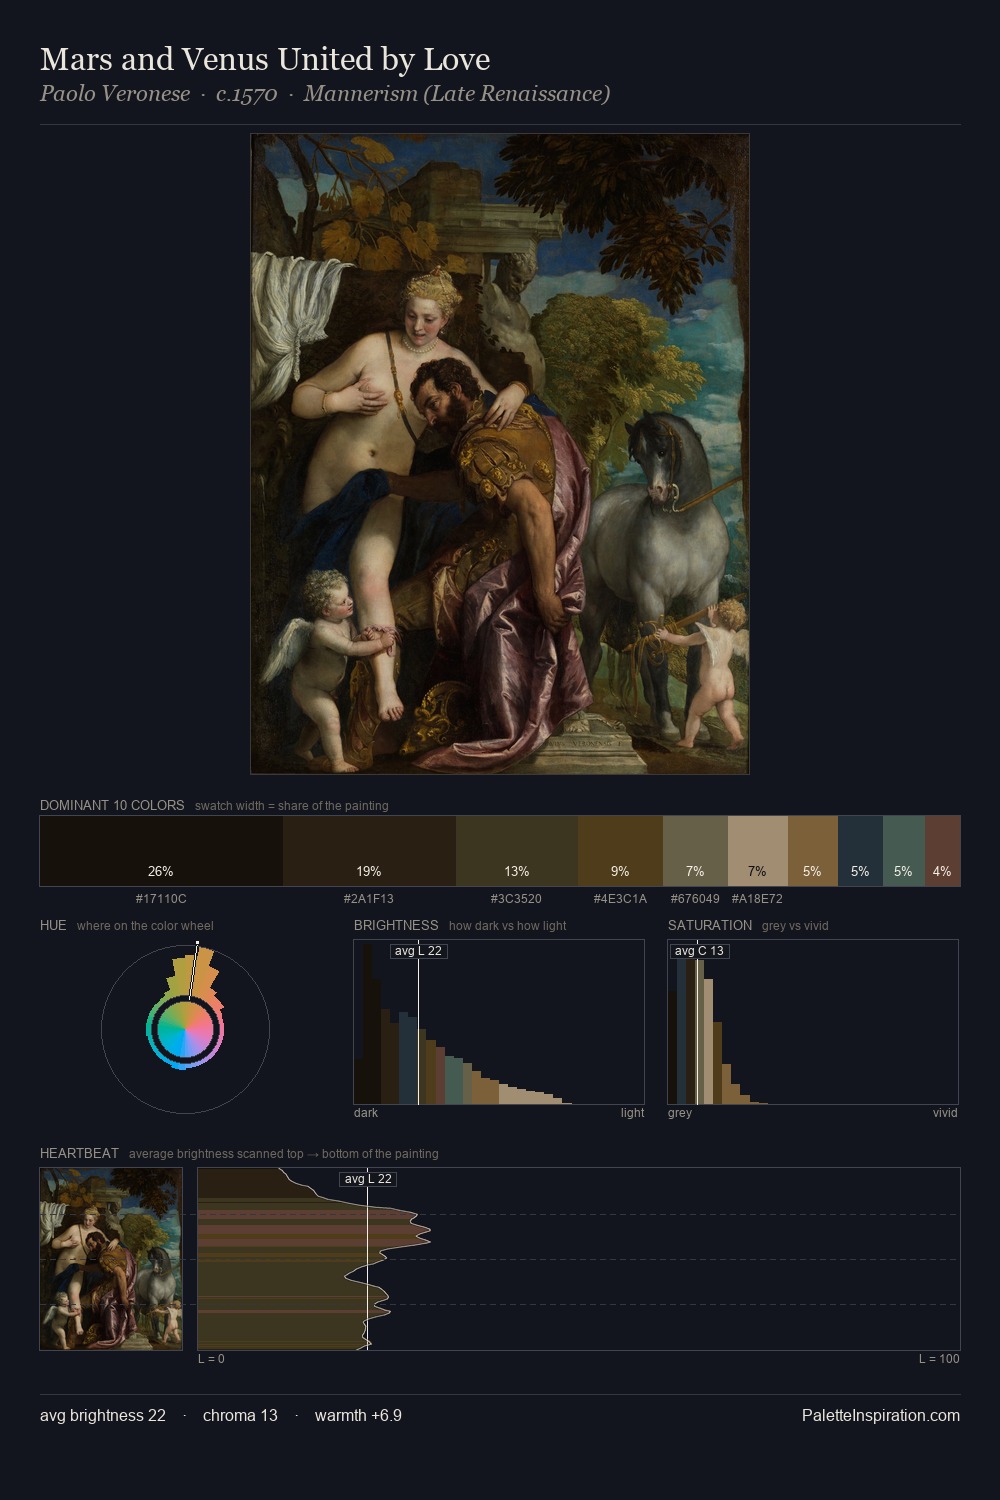This screenshot has width=1000, height=1500.
Task: Click the 4% reddish-brown swatch
Action: [x=942, y=851]
